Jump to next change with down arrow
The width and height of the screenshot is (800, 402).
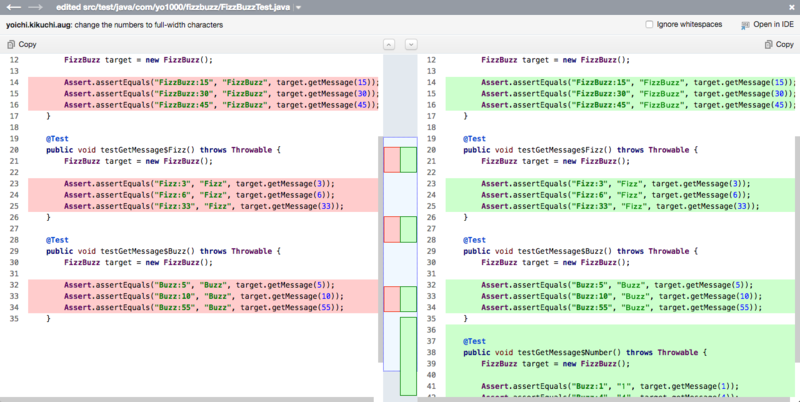point(411,44)
